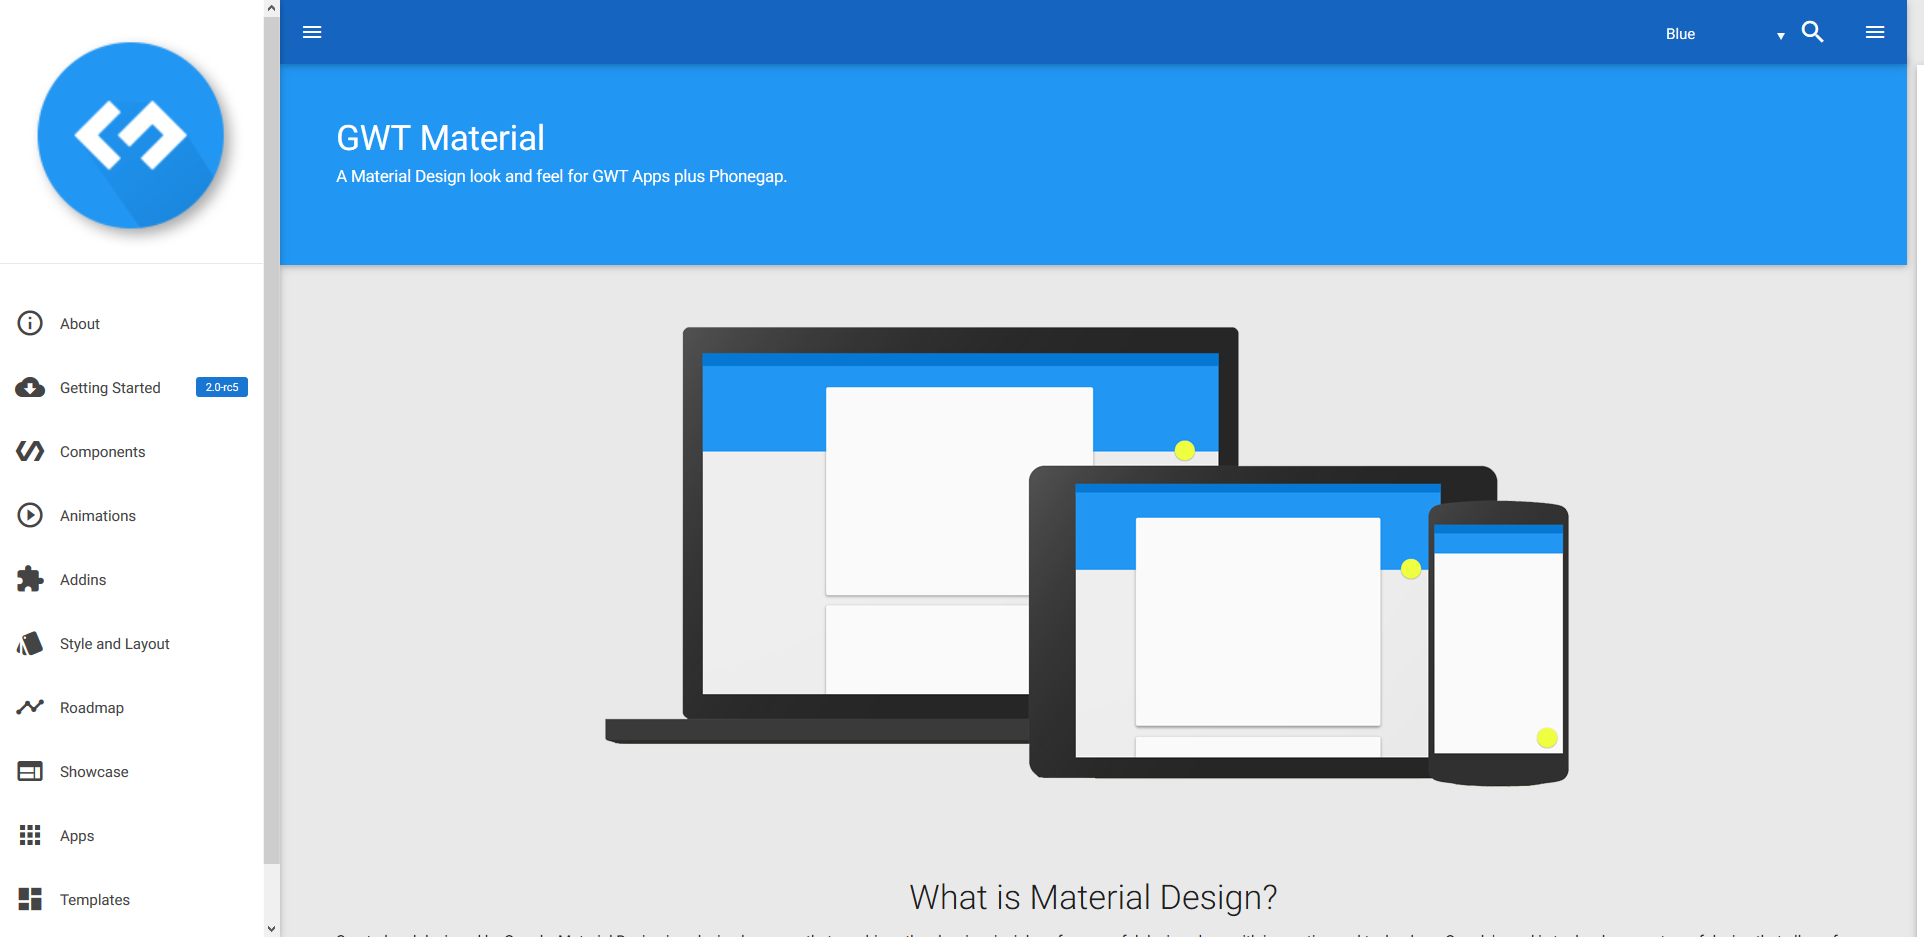1924x937 pixels.
Task: Select Templates in the sidebar
Action: (95, 900)
